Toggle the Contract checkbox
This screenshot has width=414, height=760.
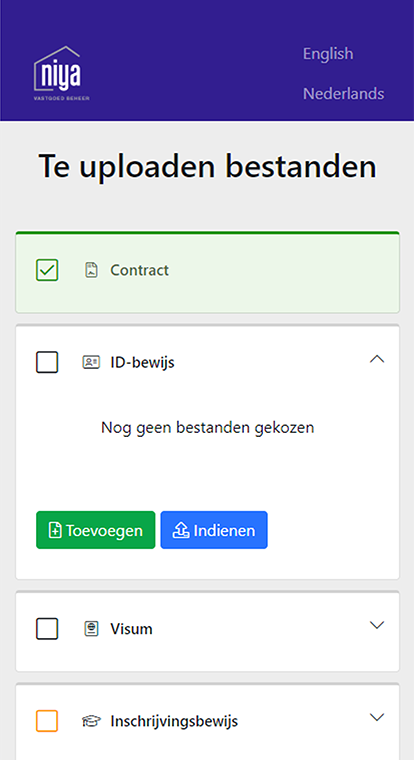pyautogui.click(x=47, y=270)
